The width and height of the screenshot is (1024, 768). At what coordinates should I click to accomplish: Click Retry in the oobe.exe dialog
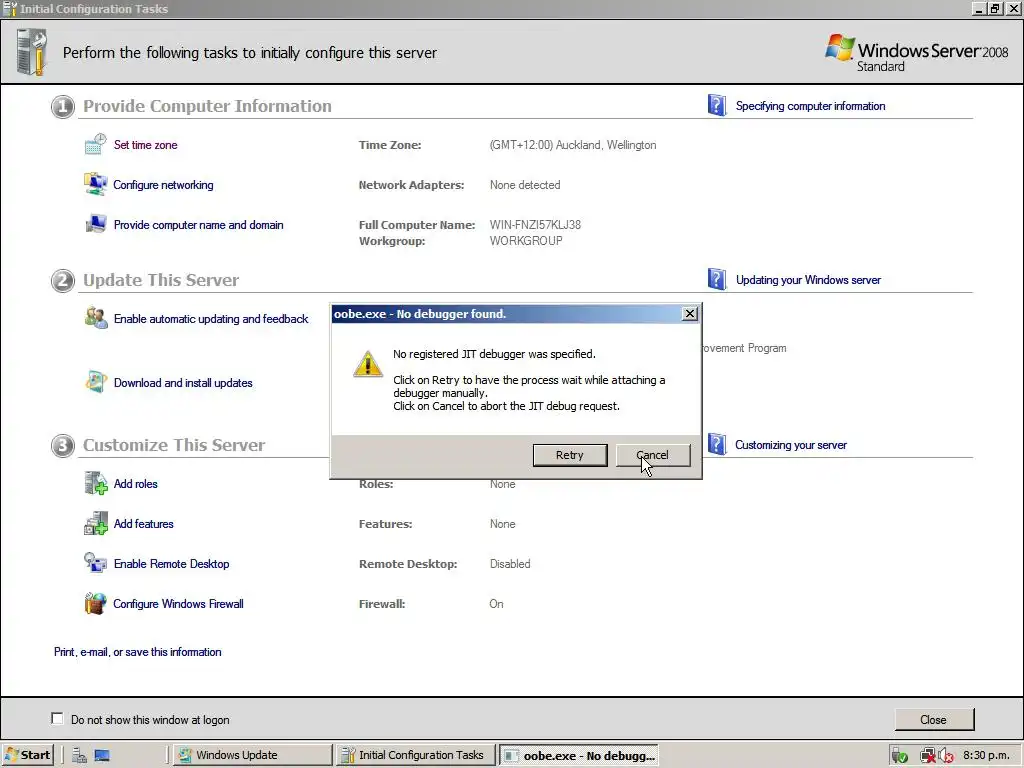coord(569,455)
